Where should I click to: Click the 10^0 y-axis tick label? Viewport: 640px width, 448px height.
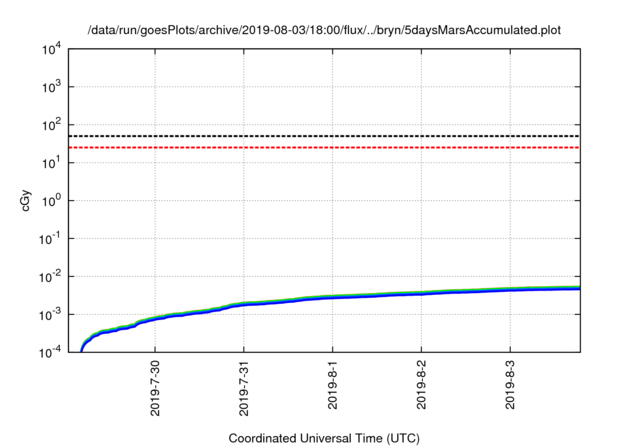[52, 201]
